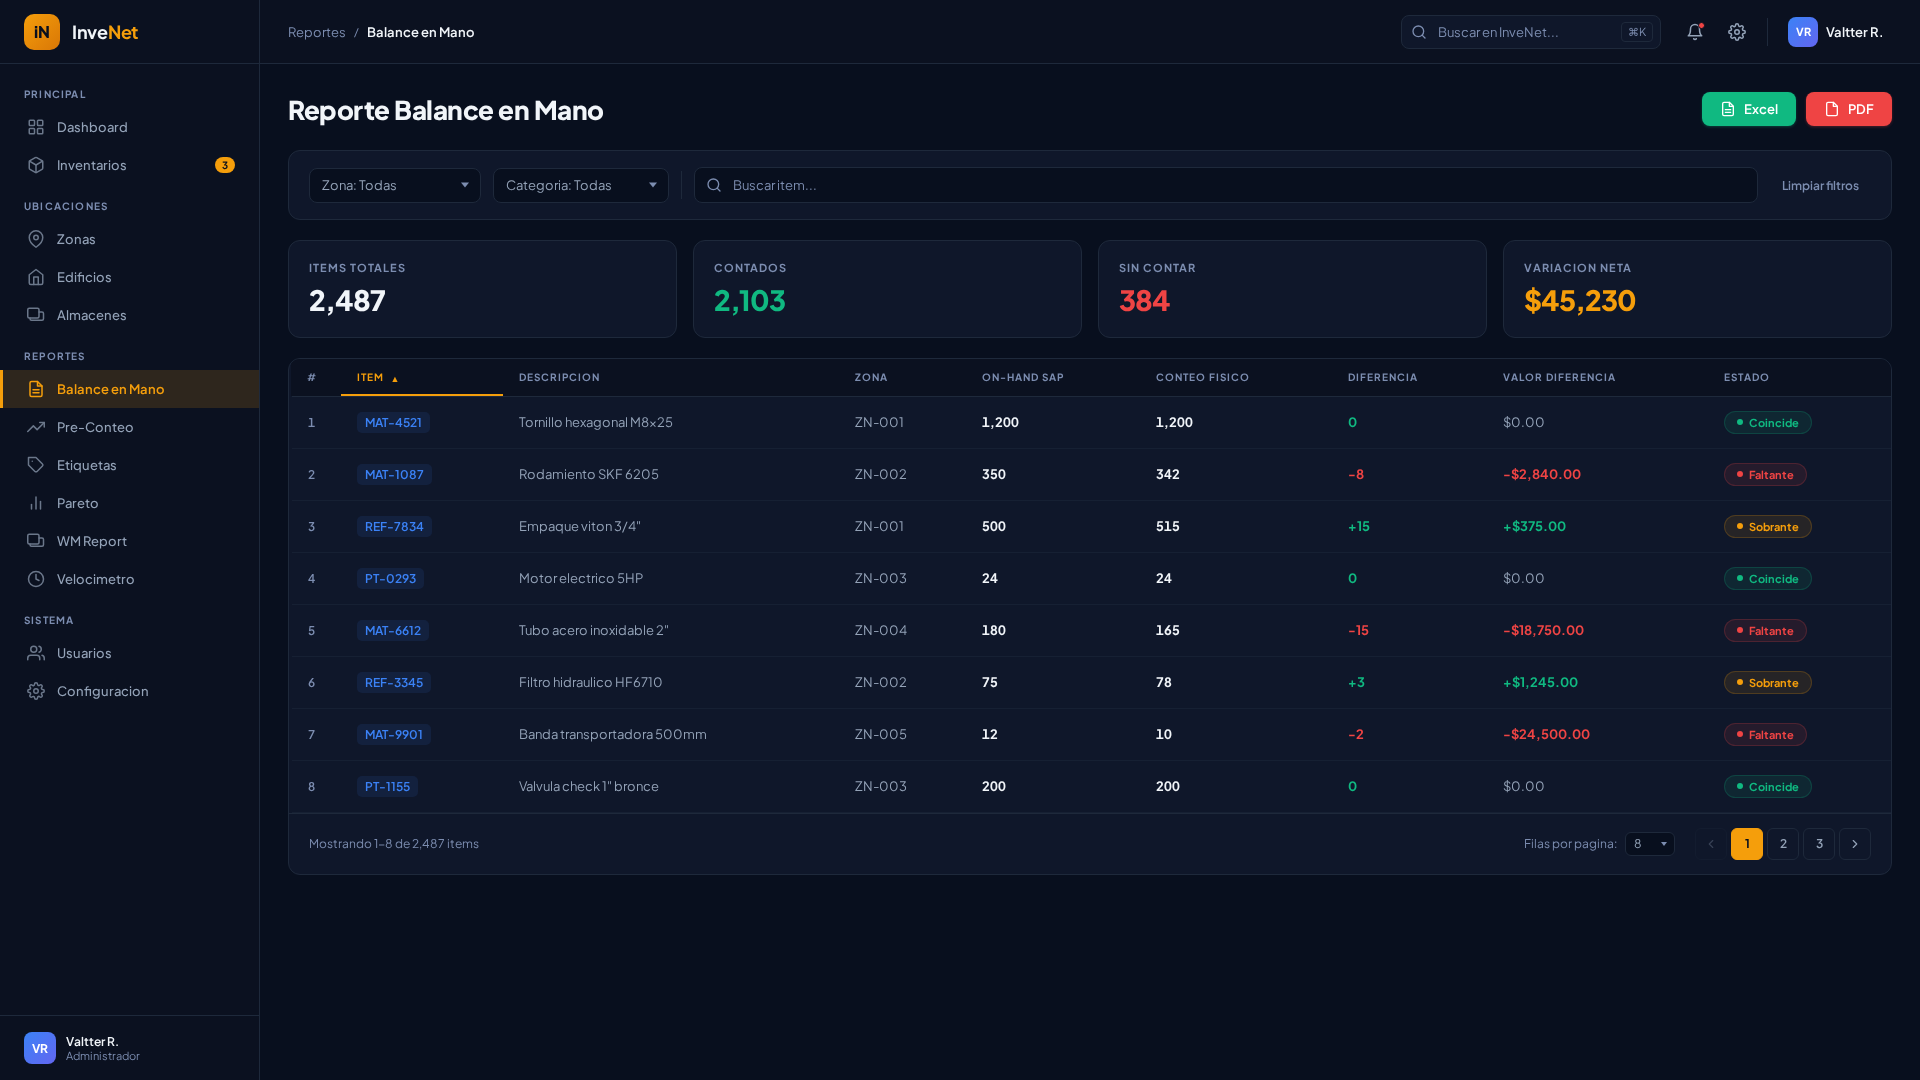The image size is (1920, 1080).
Task: Click Limpiar filtros link
Action: click(1819, 186)
